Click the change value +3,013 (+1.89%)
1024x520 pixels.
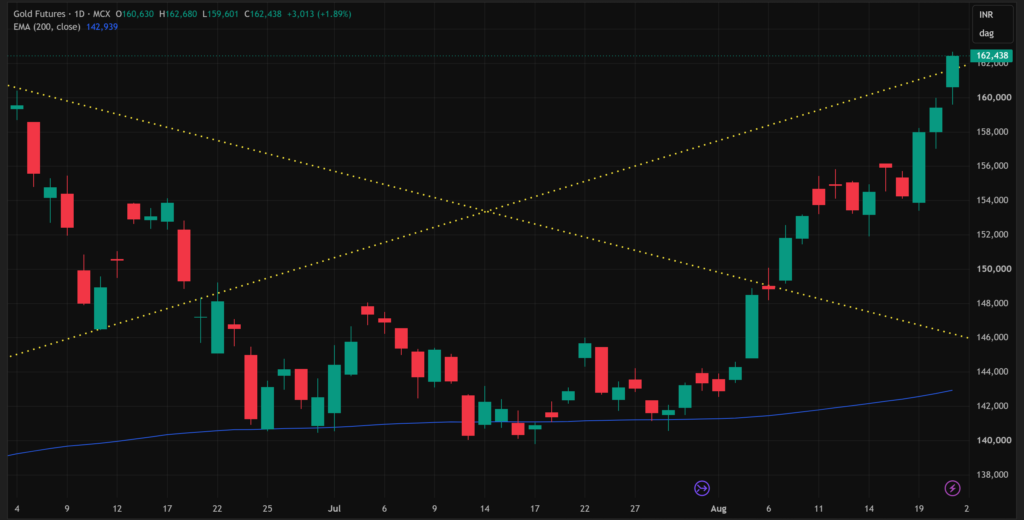pyautogui.click(x=319, y=14)
